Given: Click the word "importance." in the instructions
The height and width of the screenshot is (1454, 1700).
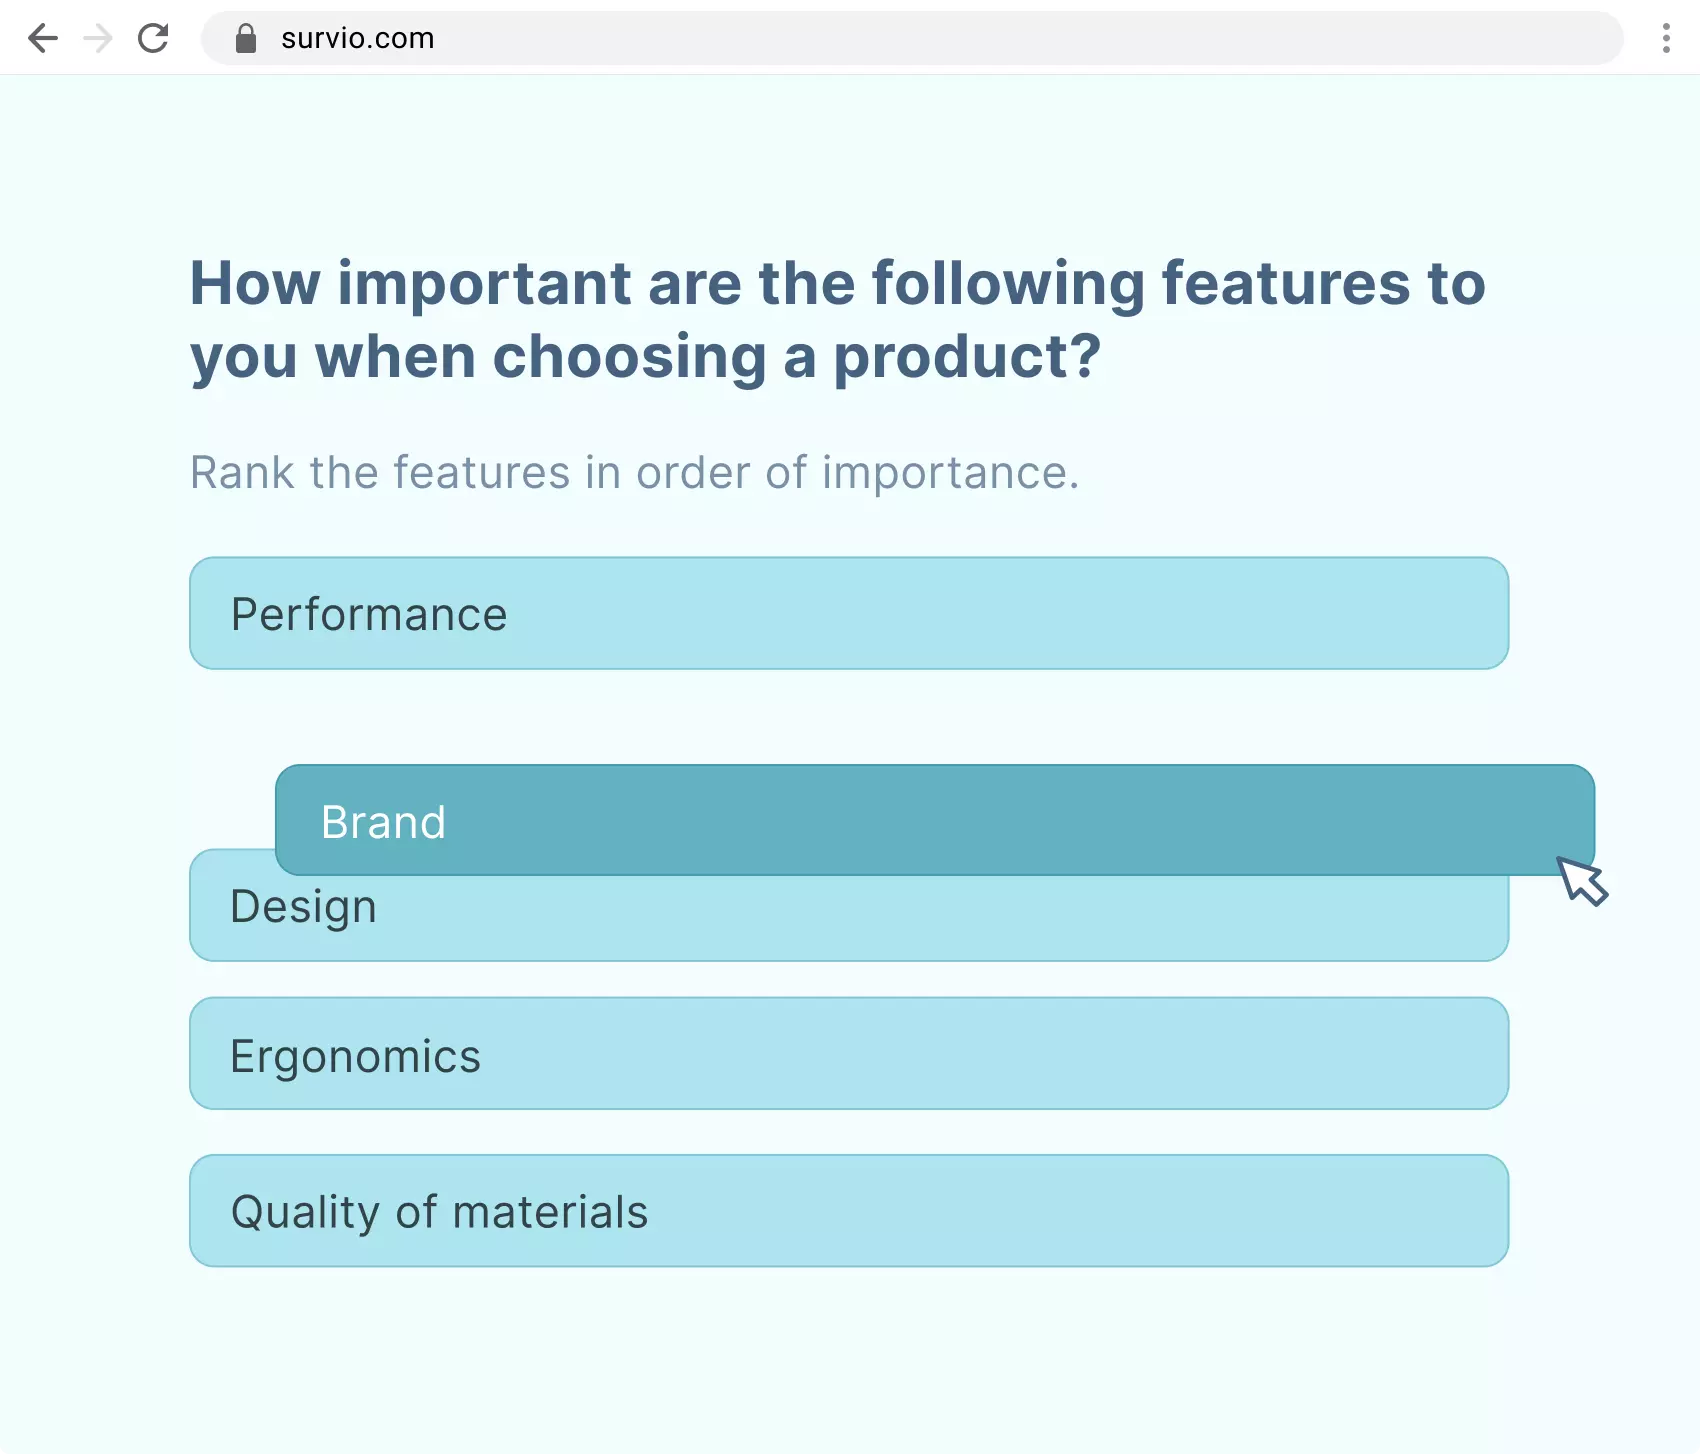Looking at the screenshot, I should coord(950,472).
